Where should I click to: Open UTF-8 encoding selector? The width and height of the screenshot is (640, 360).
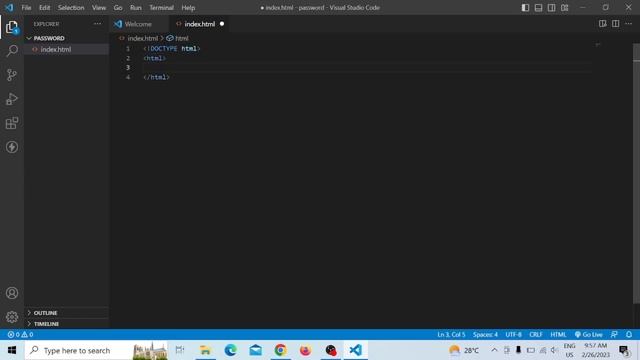[x=513, y=335]
